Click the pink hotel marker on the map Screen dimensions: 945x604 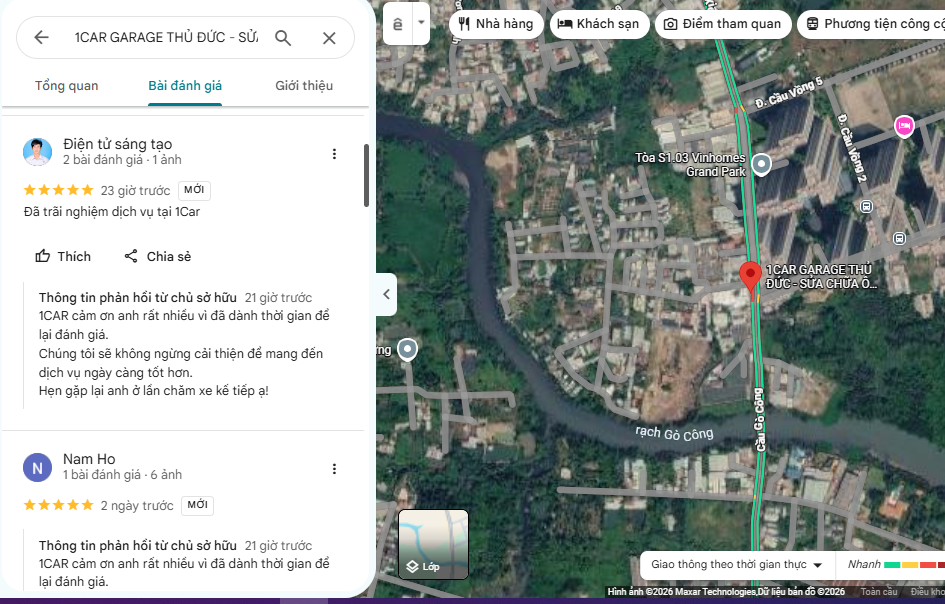coord(903,125)
